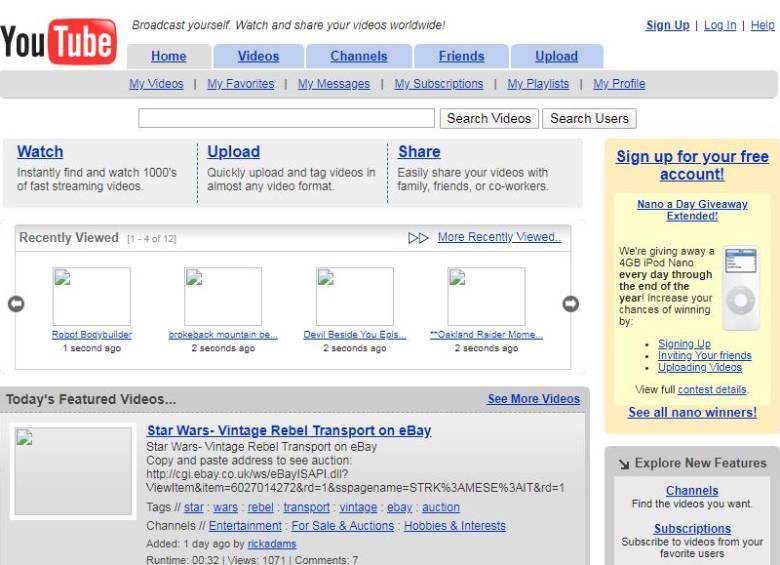Click Uploading Videos bullet link
Image resolution: width=780 pixels, height=565 pixels.
[699, 368]
